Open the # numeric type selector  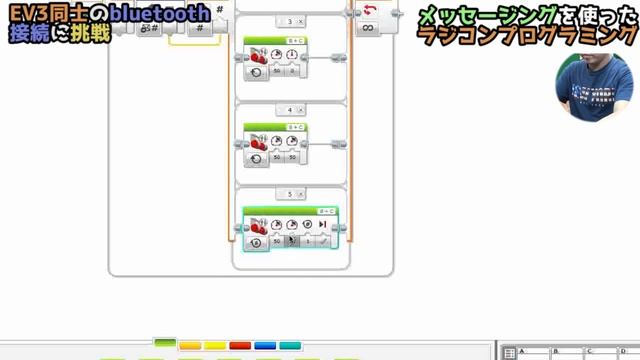(x=200, y=28)
